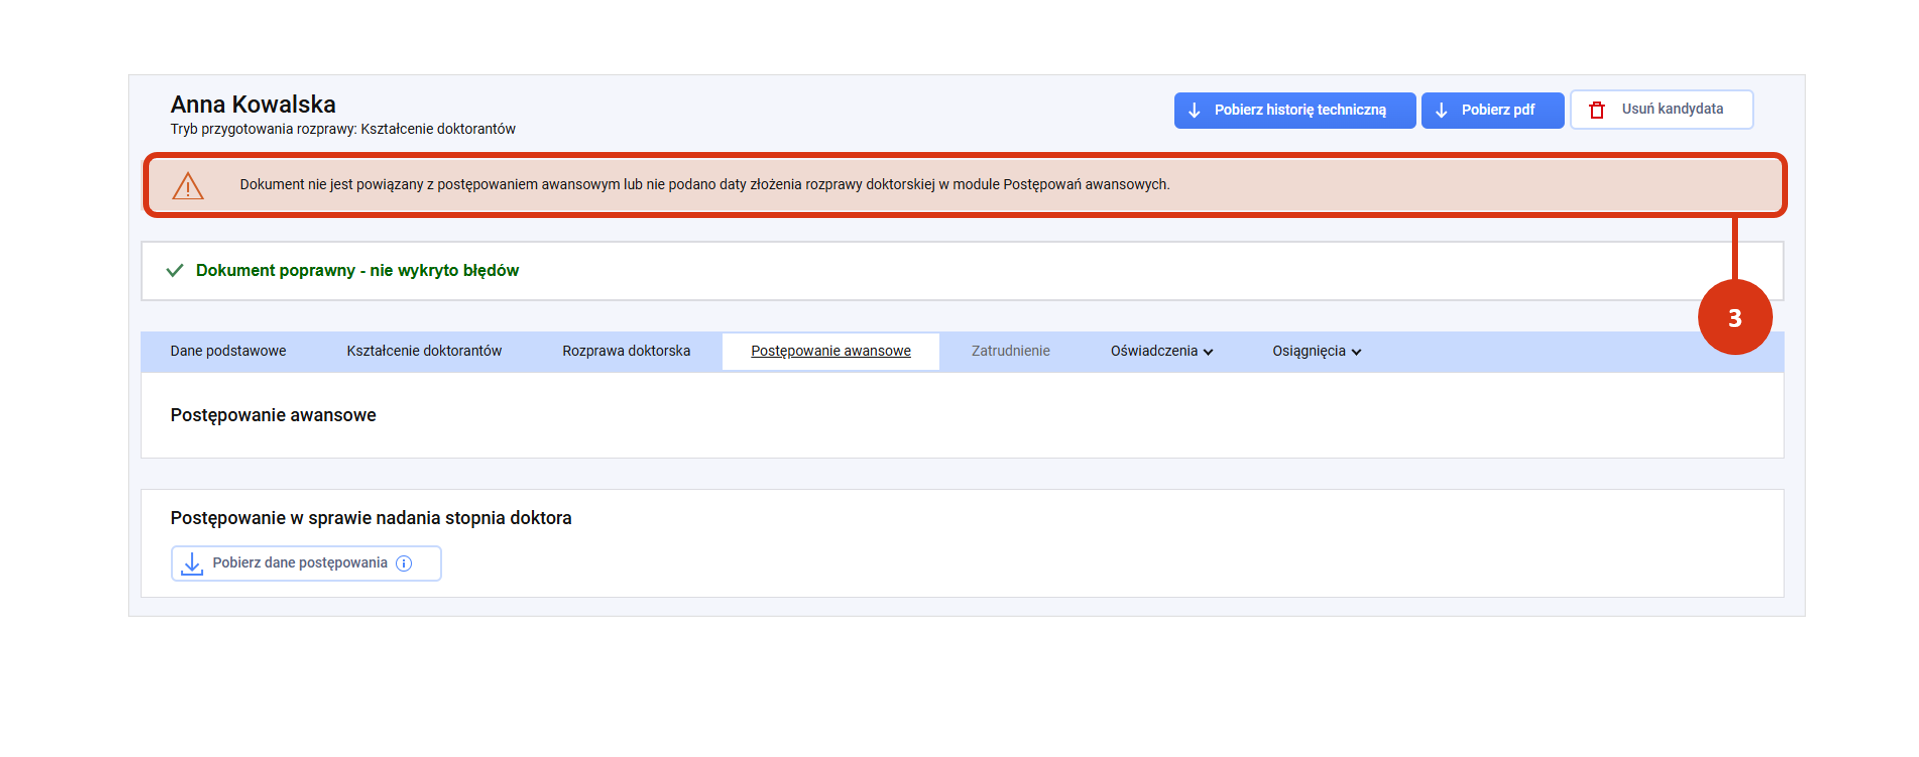Open the Kształcenie doktorantów tab

tap(424, 352)
